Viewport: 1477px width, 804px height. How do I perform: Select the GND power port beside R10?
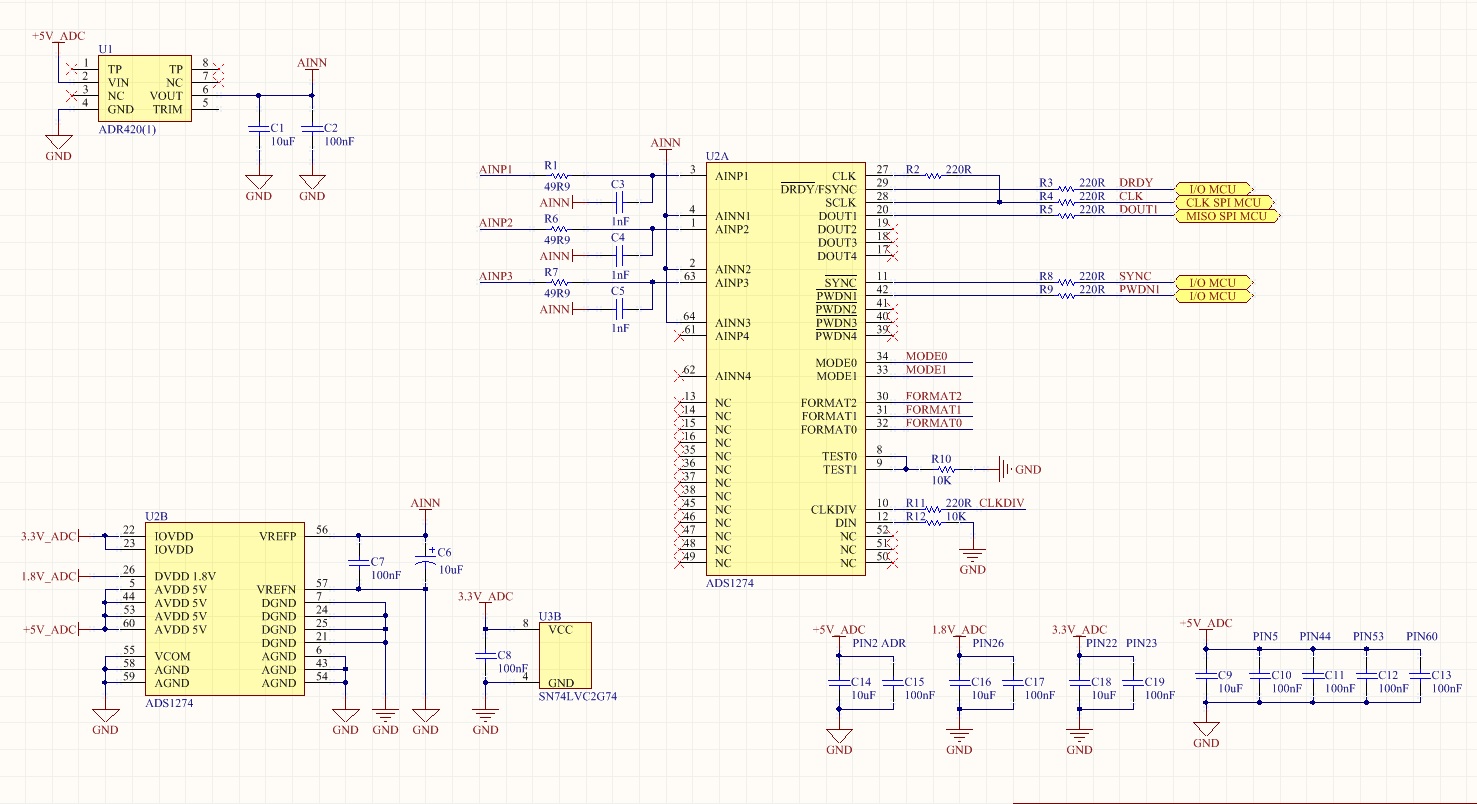[1019, 469]
